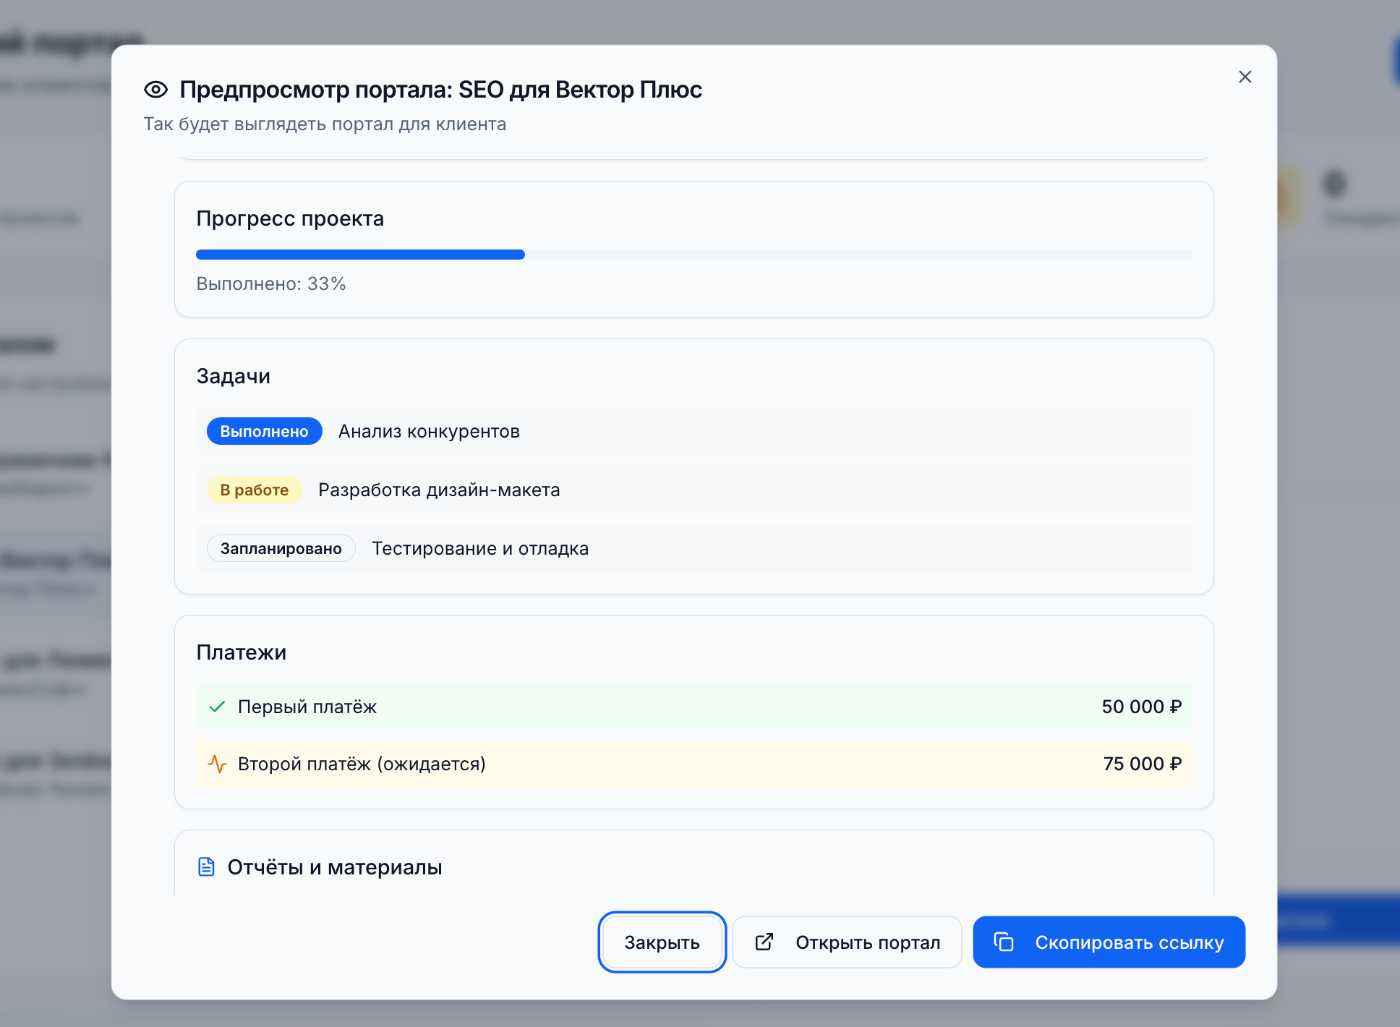Image resolution: width=1400 pixels, height=1027 pixels.
Task: Click the 50 000 ₽ amount
Action: (1142, 707)
